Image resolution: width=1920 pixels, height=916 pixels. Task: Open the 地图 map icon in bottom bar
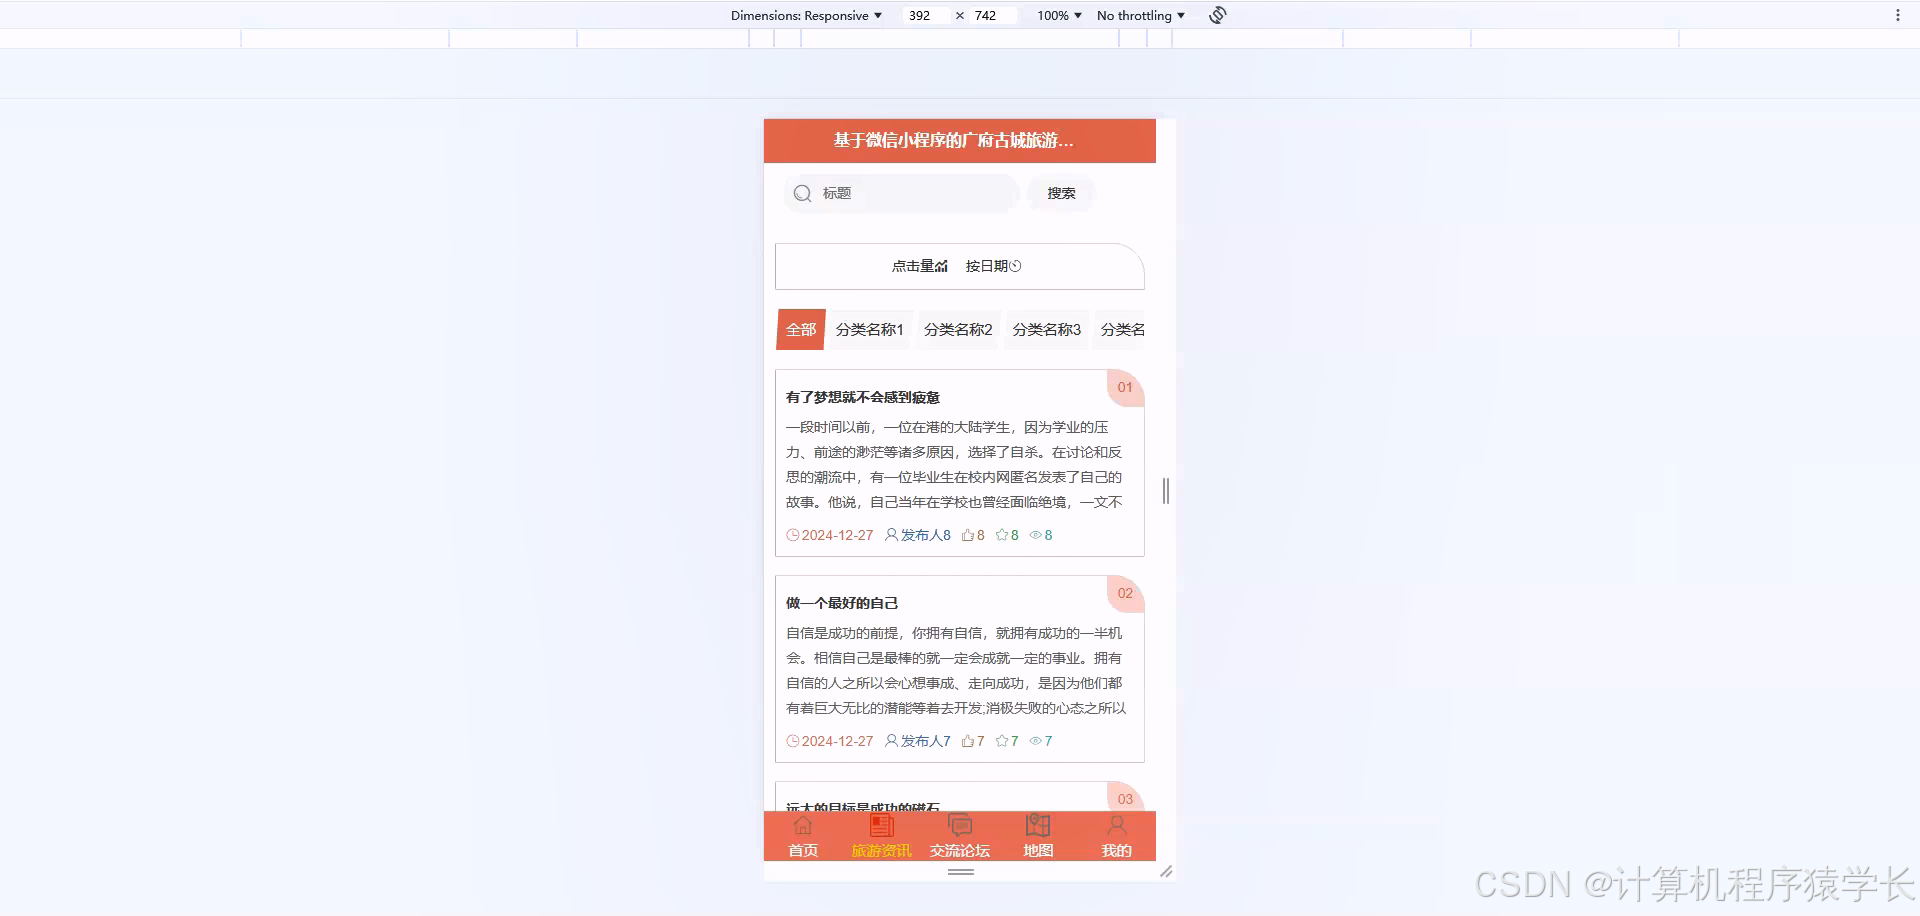(x=1037, y=825)
